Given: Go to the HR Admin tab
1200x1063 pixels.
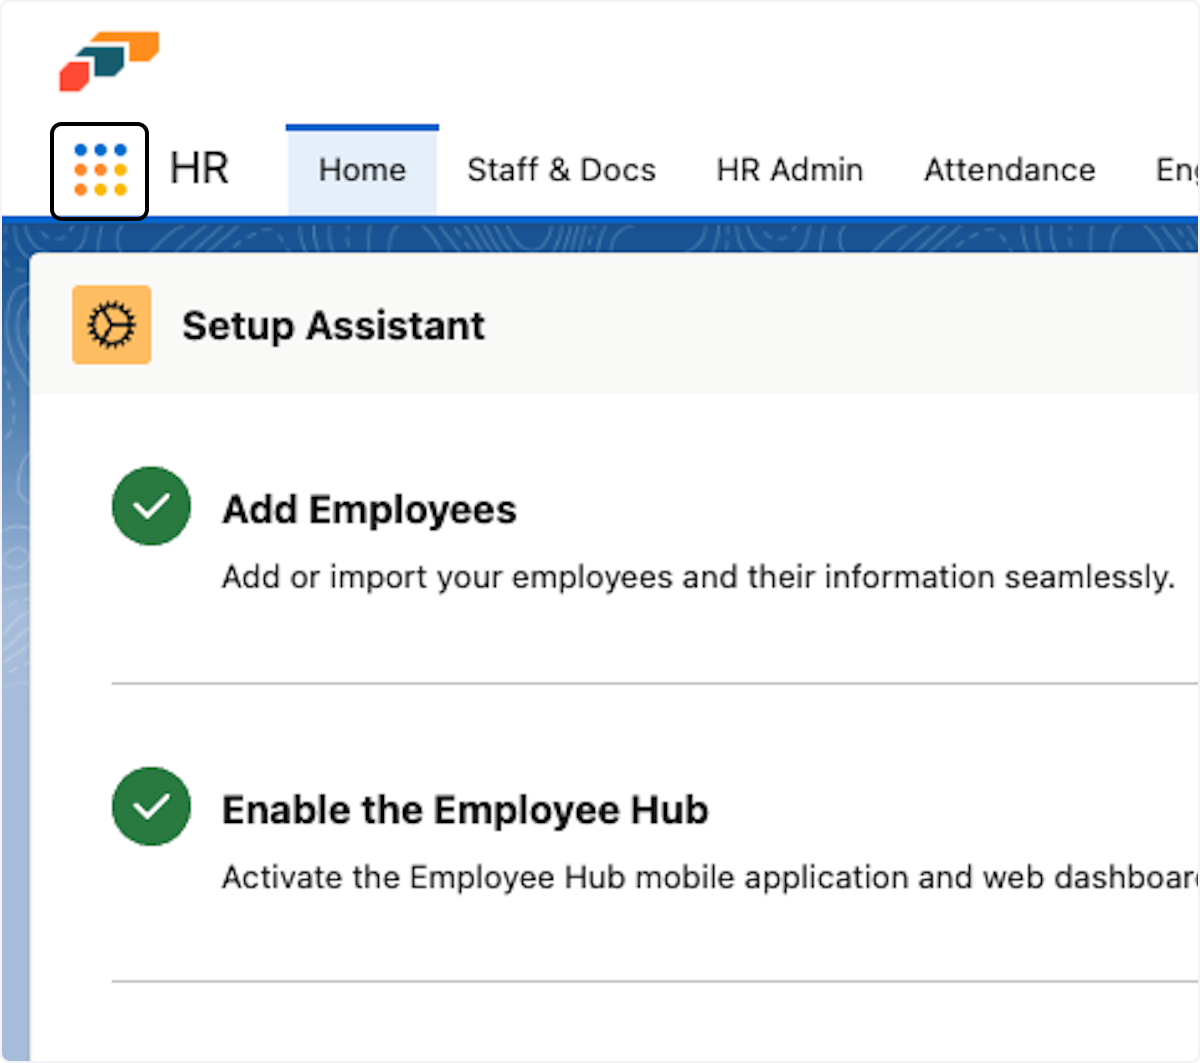Looking at the screenshot, I should (789, 171).
